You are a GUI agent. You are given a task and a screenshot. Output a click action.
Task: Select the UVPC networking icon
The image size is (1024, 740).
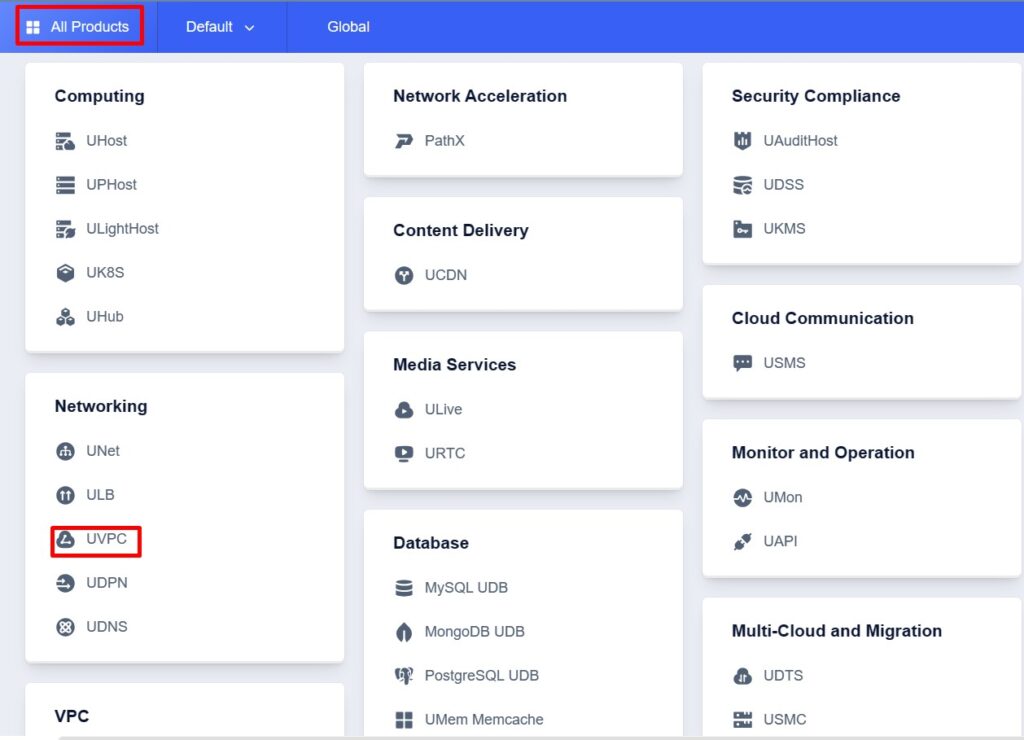click(66, 540)
